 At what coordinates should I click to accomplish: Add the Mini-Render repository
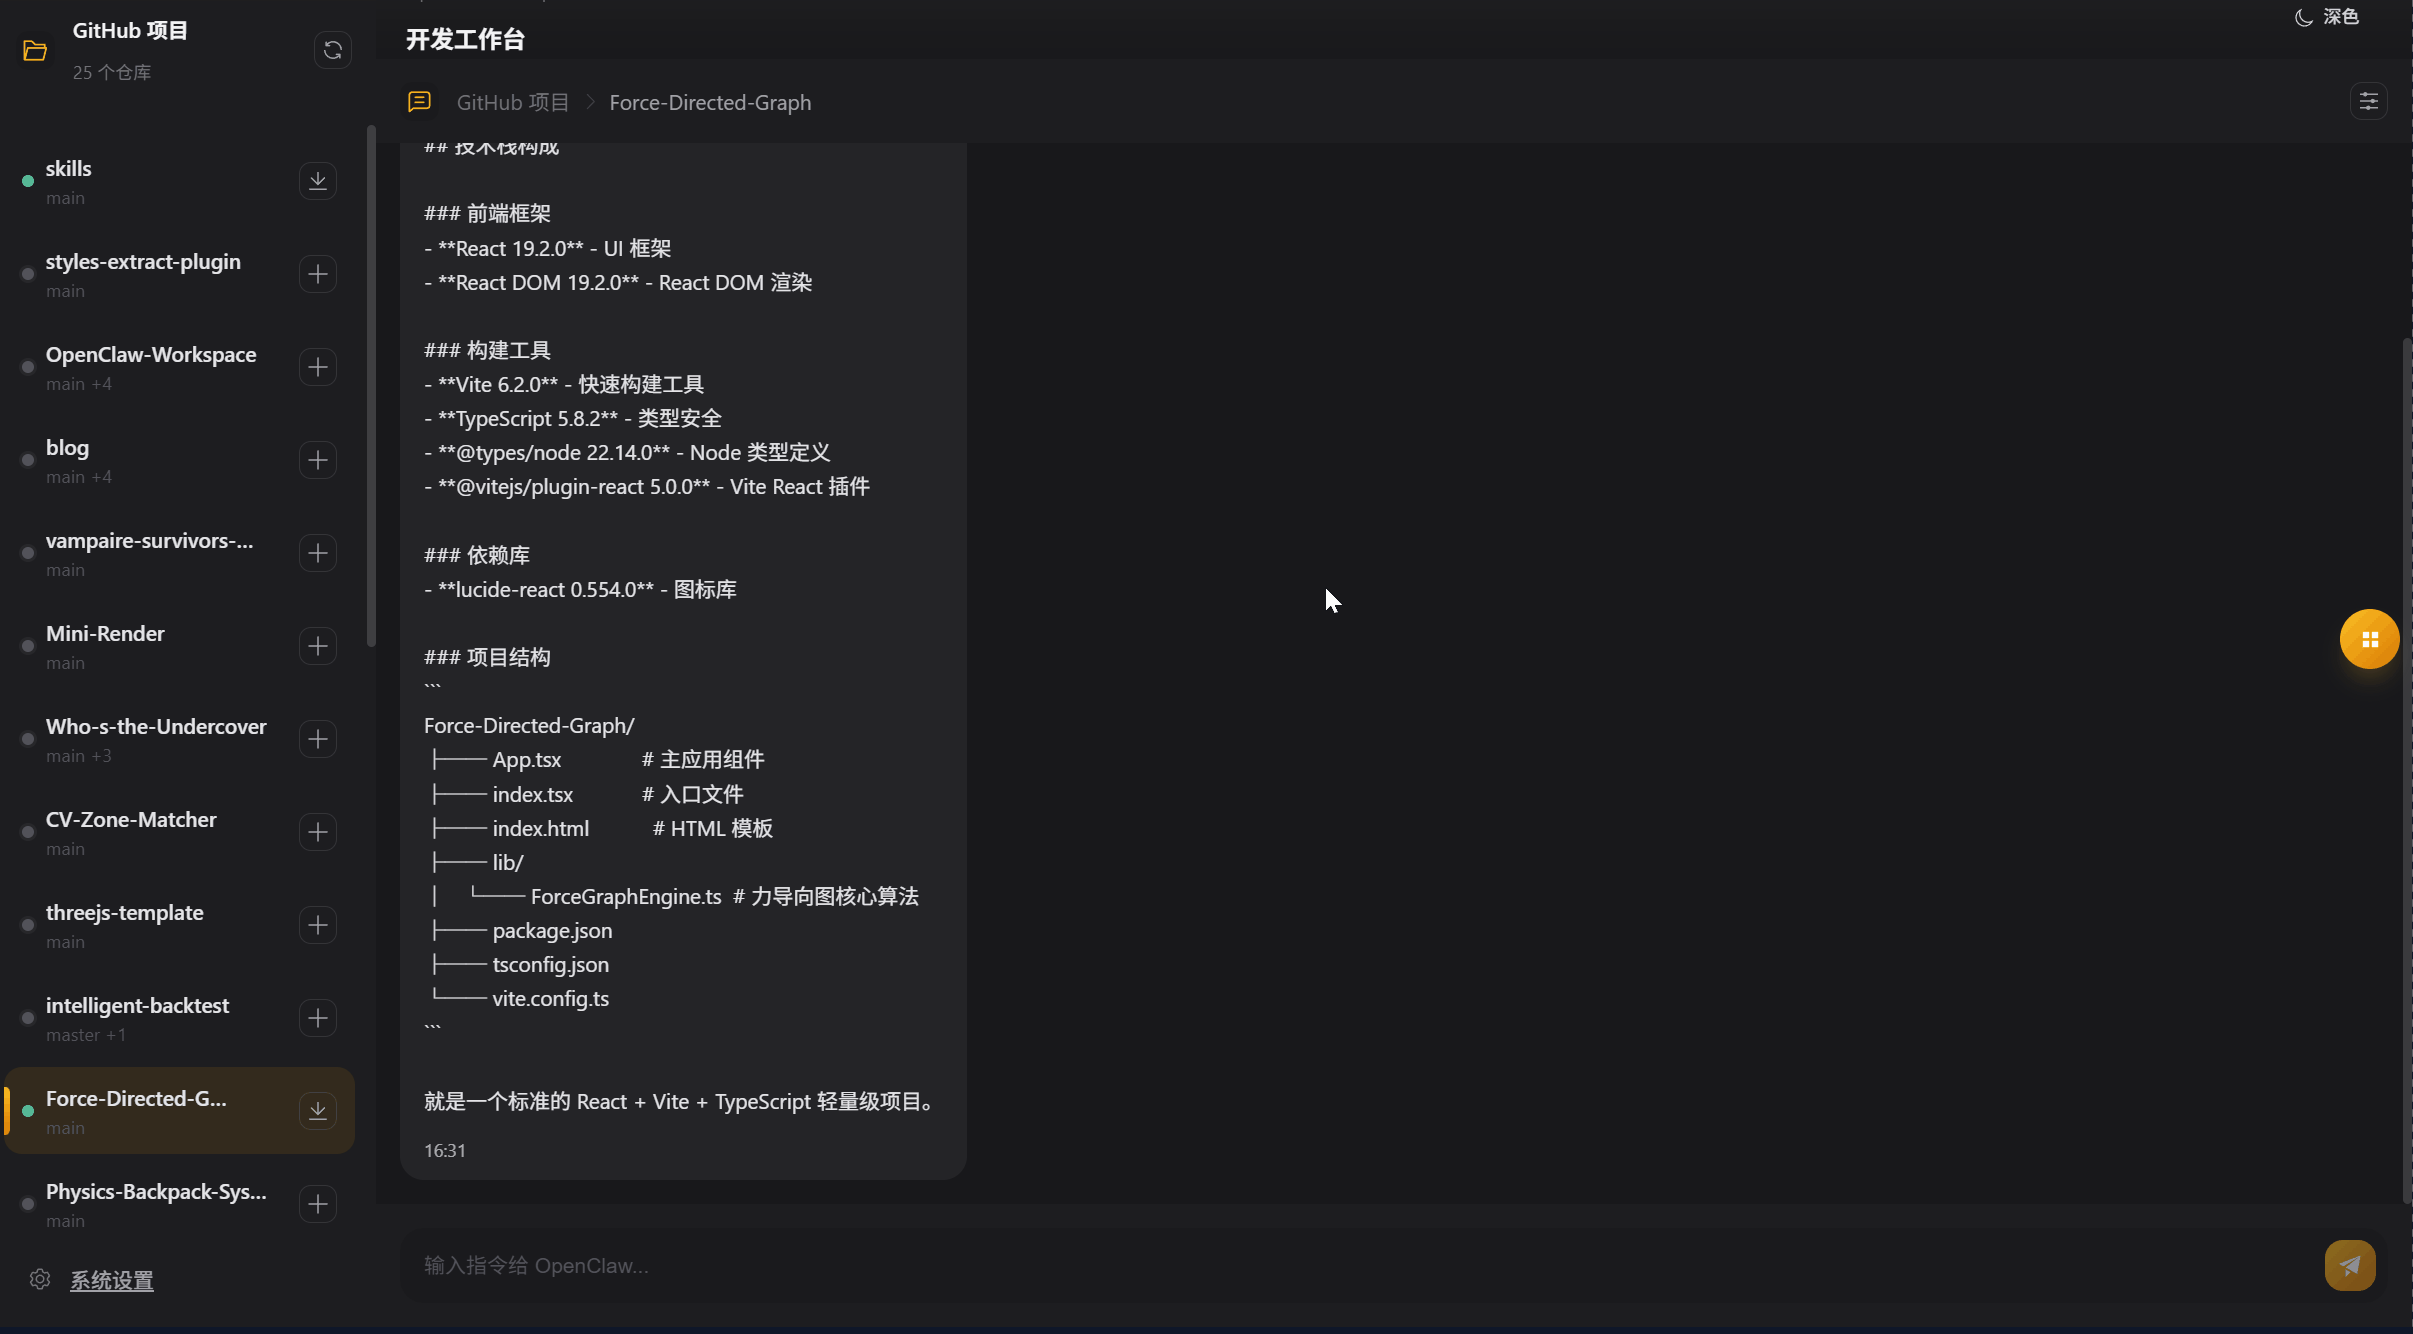point(318,646)
